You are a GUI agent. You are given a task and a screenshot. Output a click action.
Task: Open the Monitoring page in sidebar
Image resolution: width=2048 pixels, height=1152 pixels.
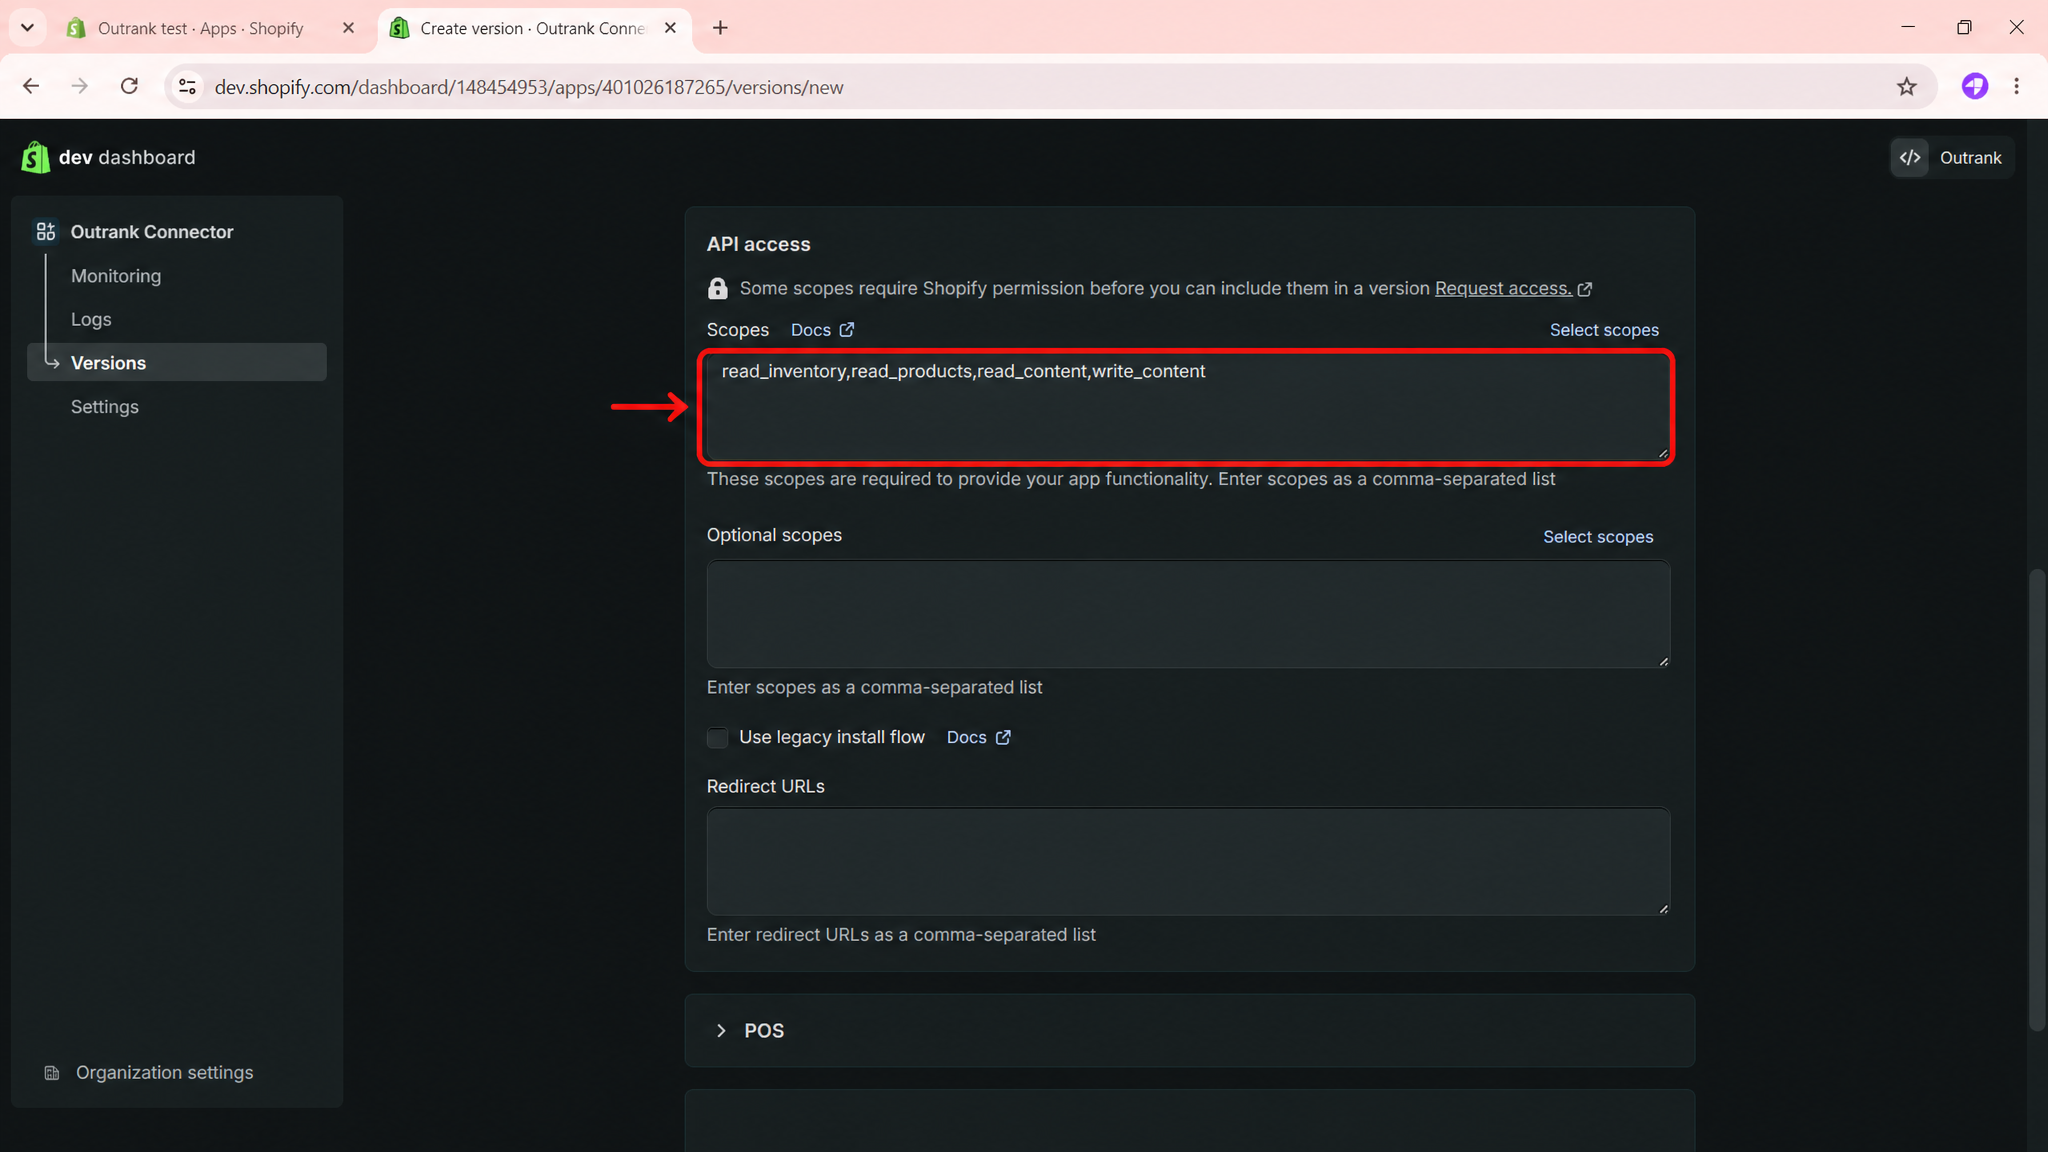pos(116,276)
